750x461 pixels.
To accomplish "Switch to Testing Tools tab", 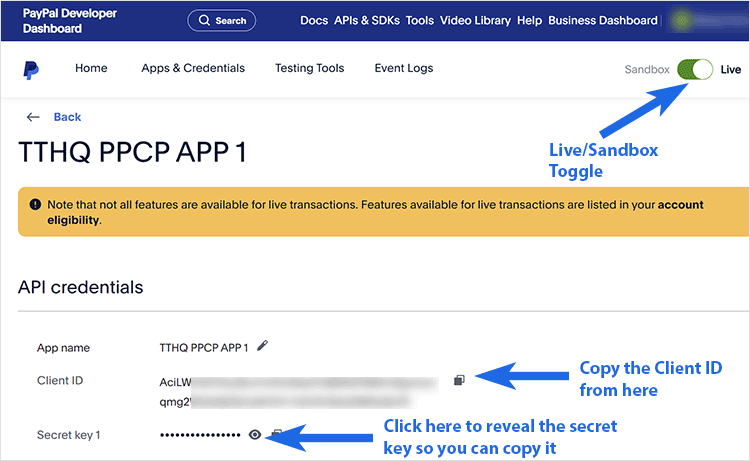I will pos(309,68).
